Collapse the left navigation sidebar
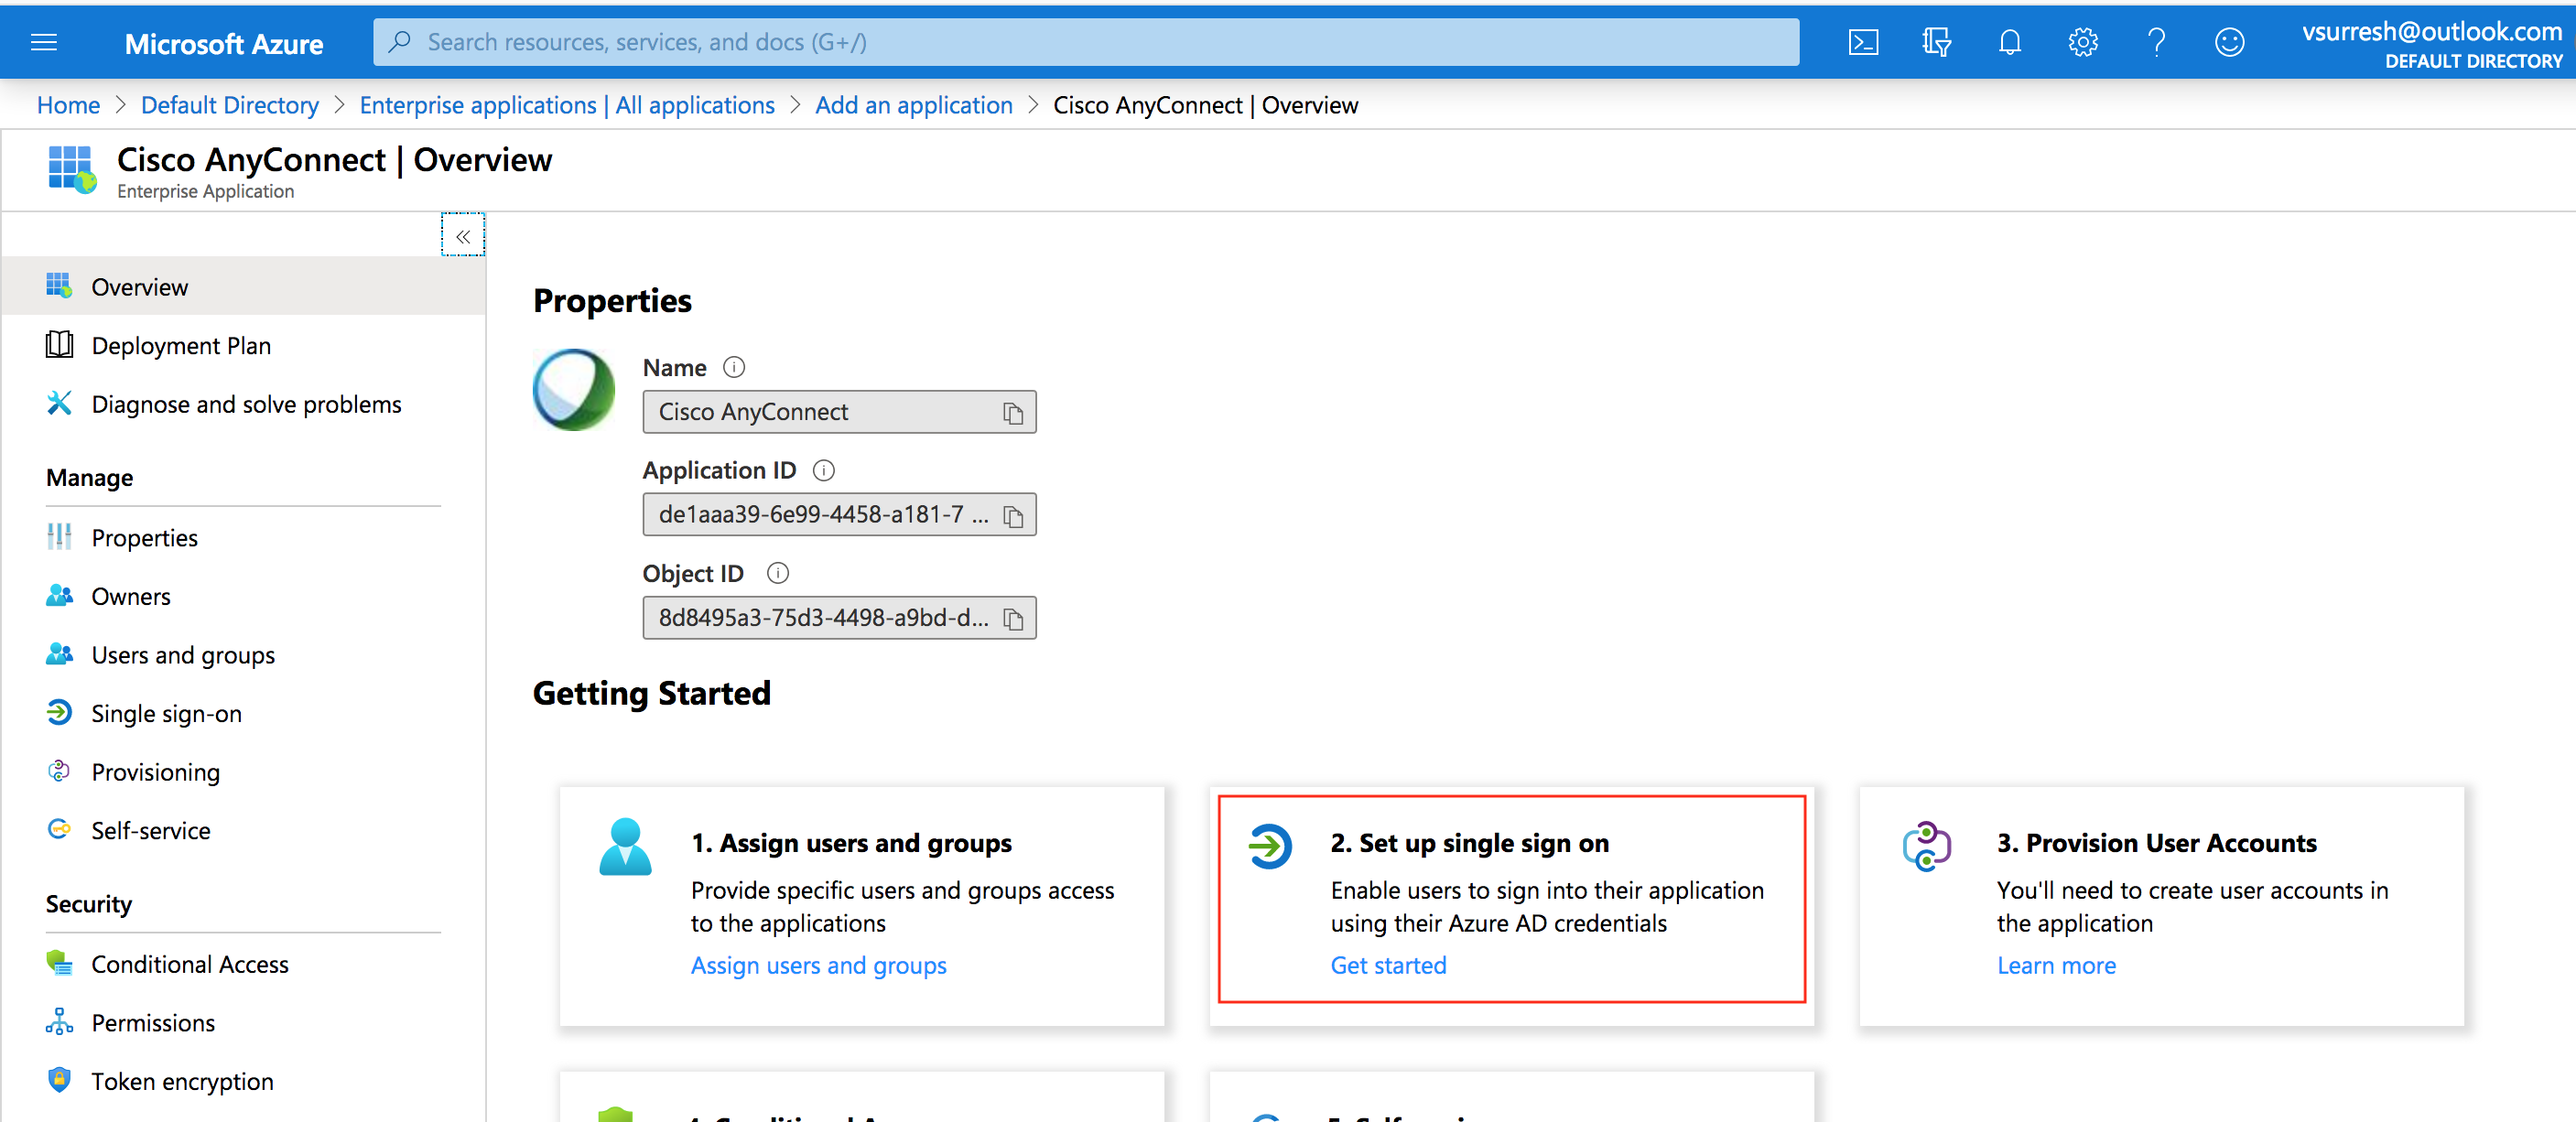Screen dimensions: 2576x1122 tap(462, 236)
